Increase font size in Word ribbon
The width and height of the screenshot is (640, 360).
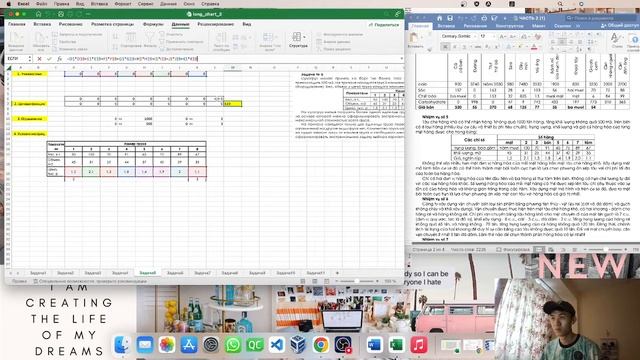(502, 36)
